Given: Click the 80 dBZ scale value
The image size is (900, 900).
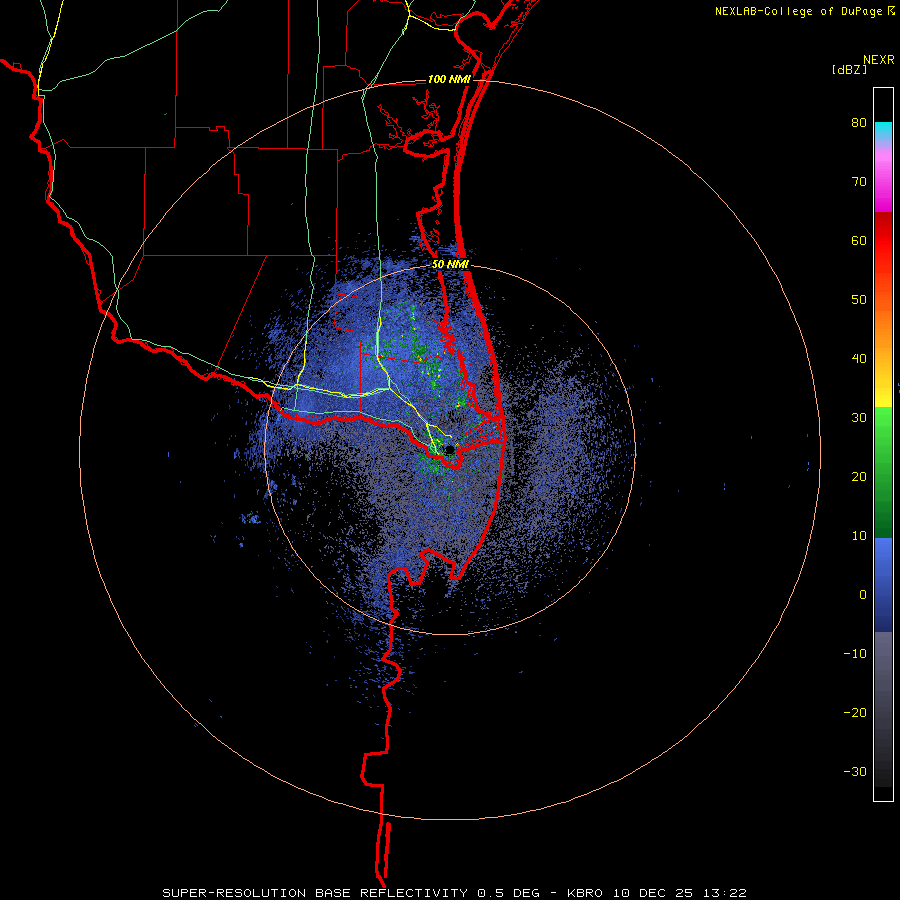Looking at the screenshot, I should [859, 123].
